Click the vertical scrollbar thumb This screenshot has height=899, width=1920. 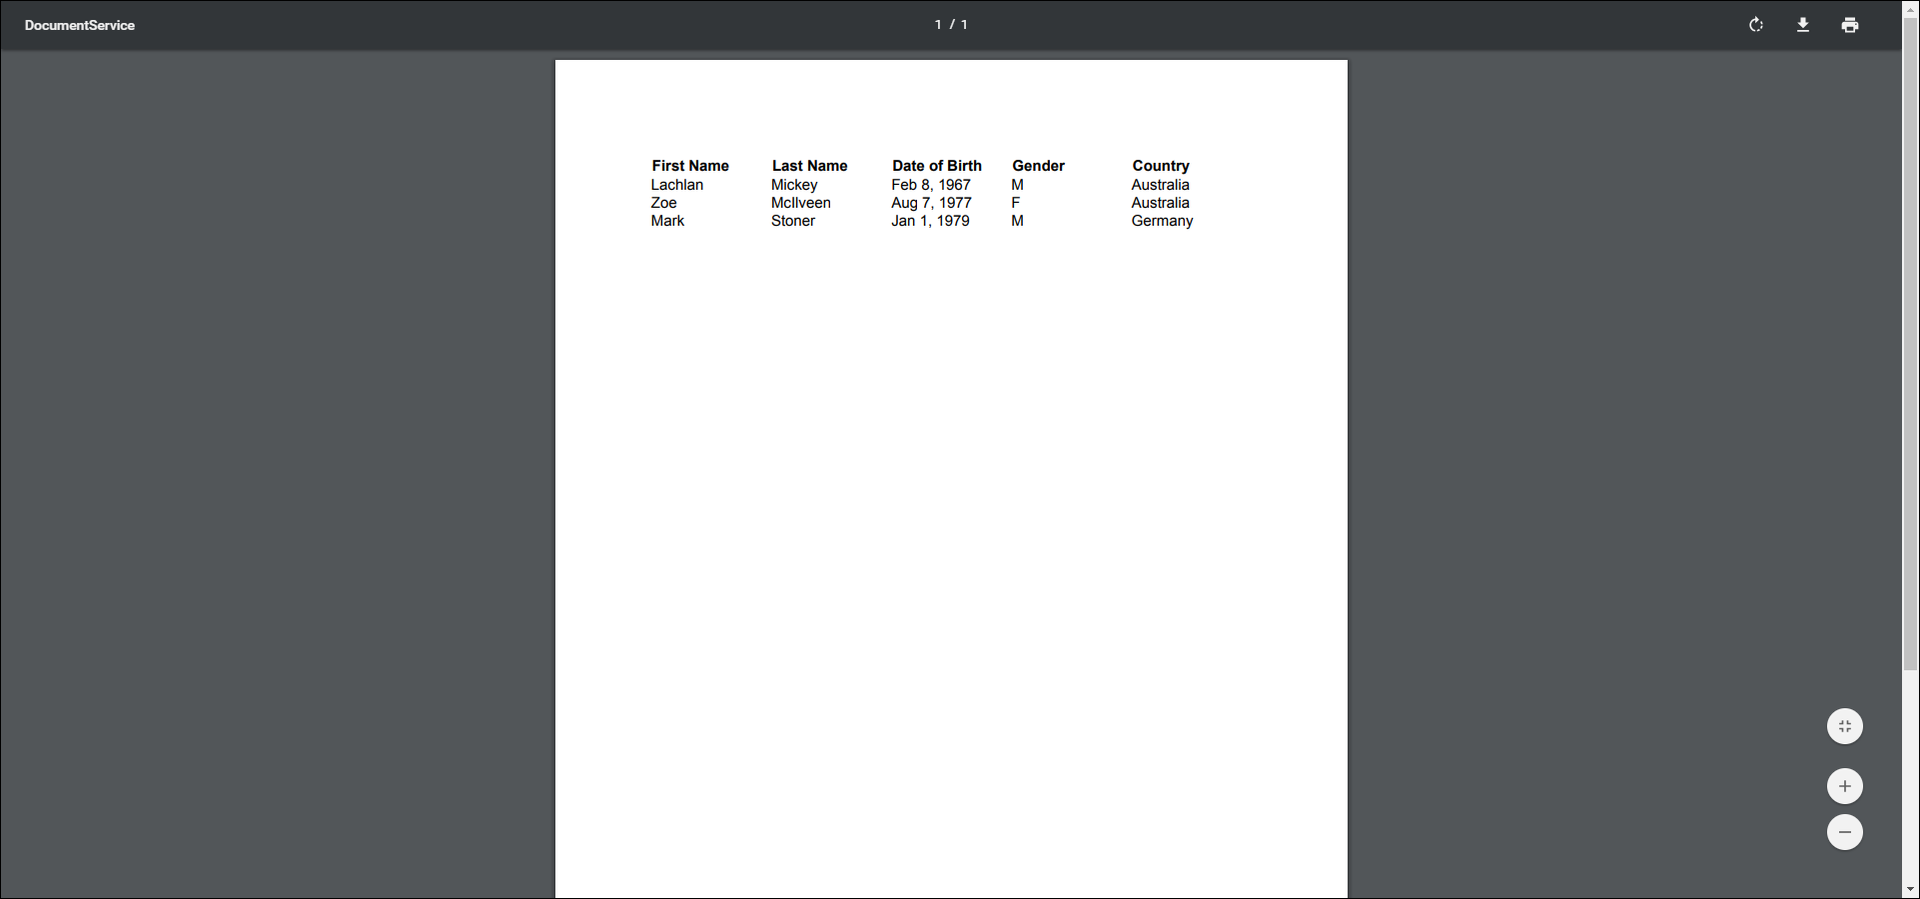pyautogui.click(x=1911, y=340)
